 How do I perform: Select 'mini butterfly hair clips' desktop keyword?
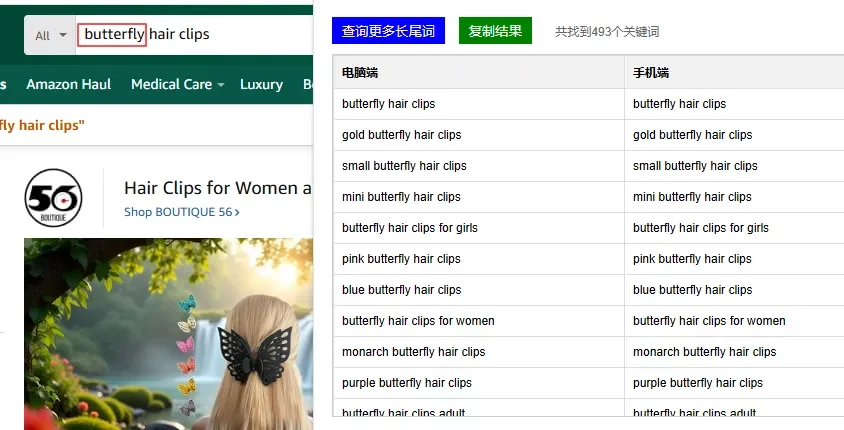tap(401, 197)
